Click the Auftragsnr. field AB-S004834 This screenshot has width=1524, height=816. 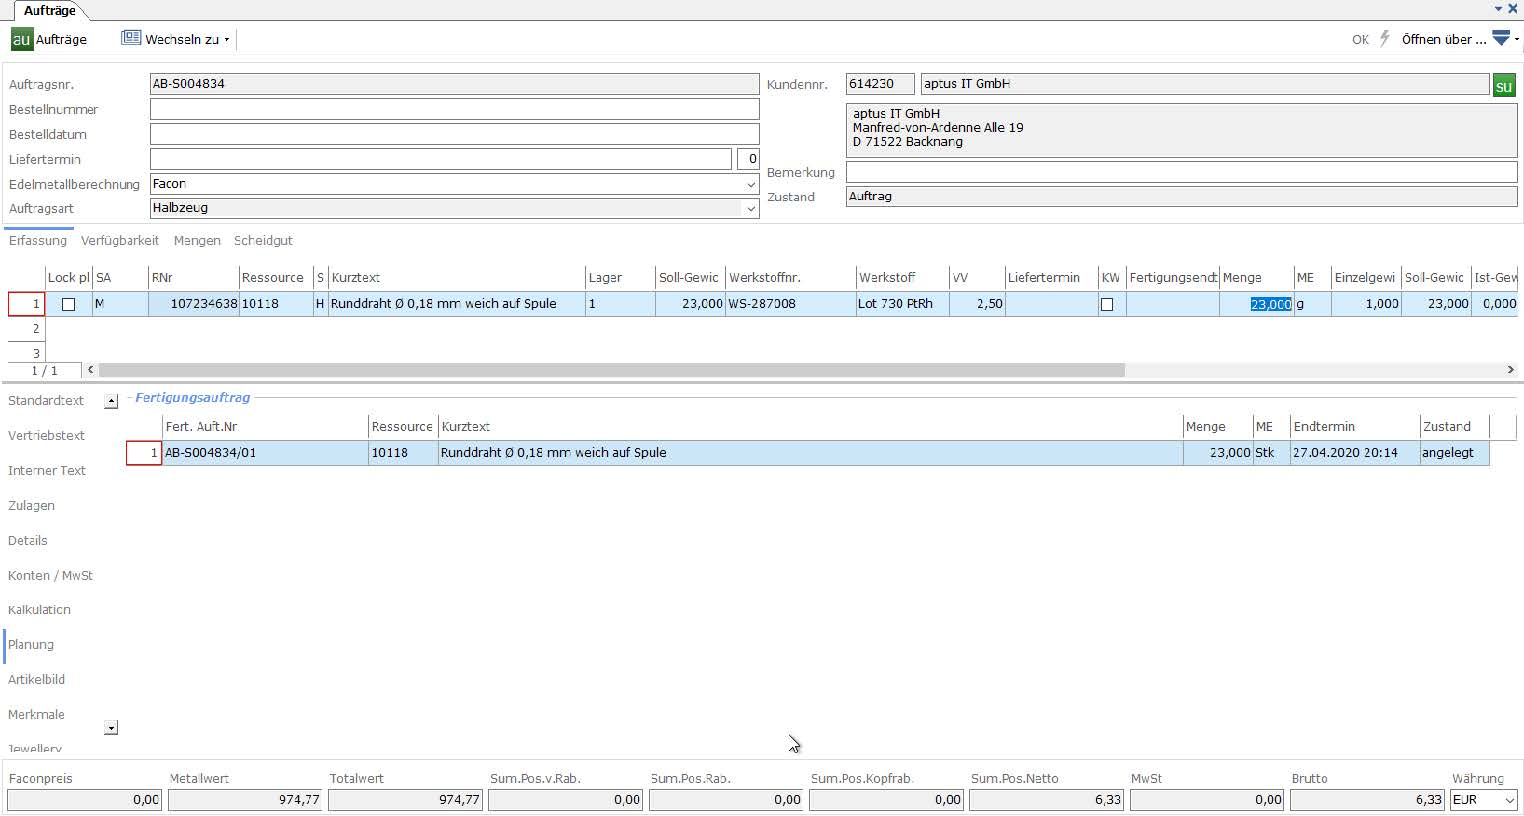(454, 84)
